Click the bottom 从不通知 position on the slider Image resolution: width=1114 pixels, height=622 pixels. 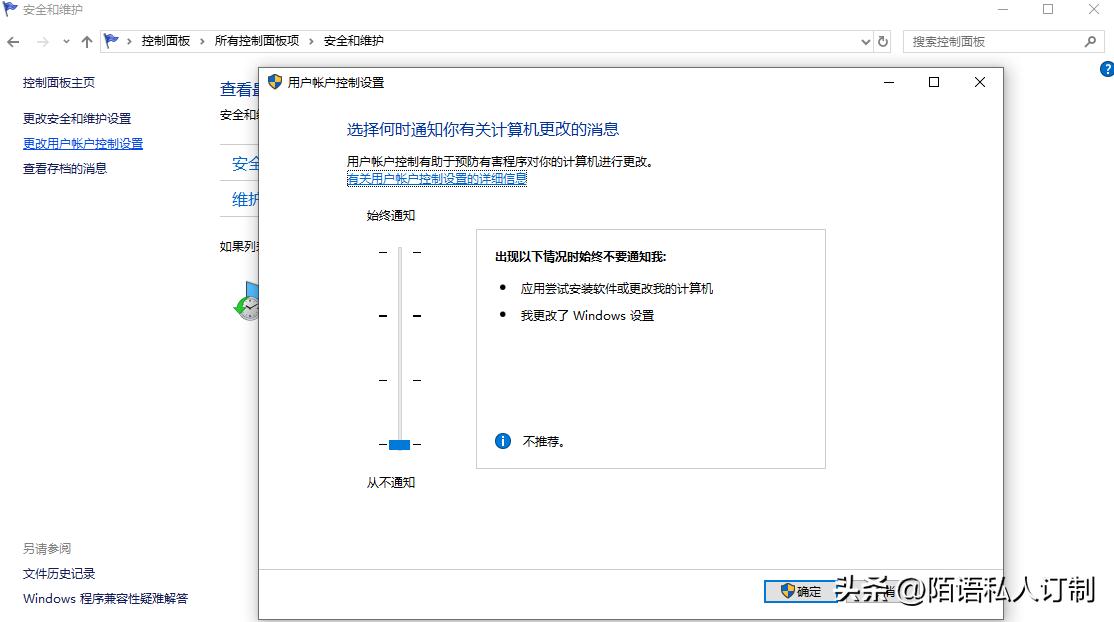(399, 444)
